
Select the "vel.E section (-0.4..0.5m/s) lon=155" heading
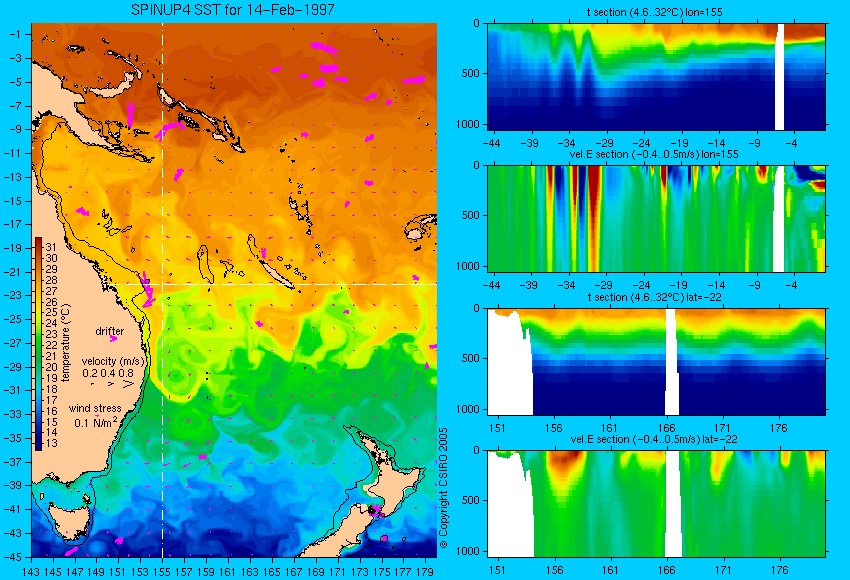(x=654, y=154)
